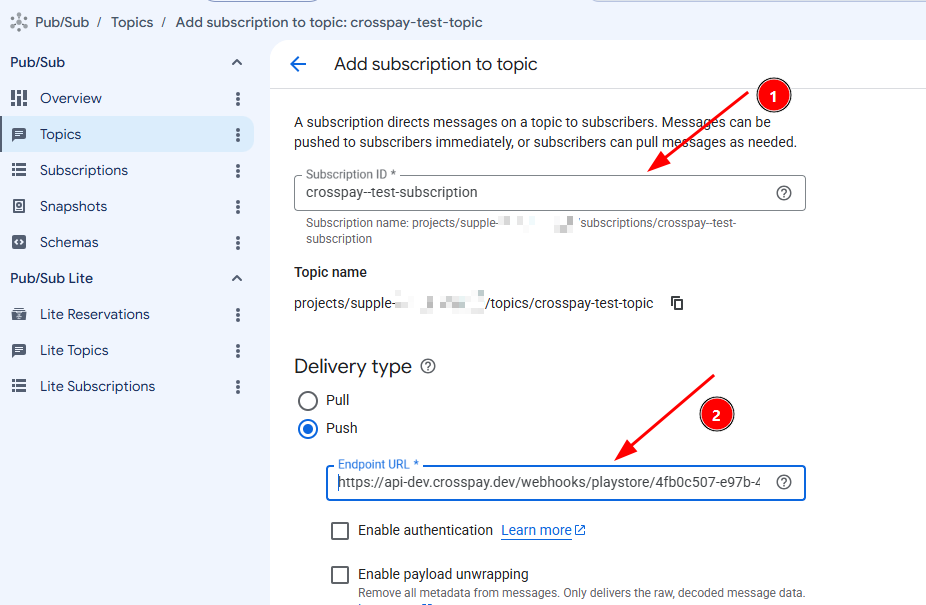The image size is (926, 605).
Task: Click external link icon beside Learn more
Action: tap(581, 530)
